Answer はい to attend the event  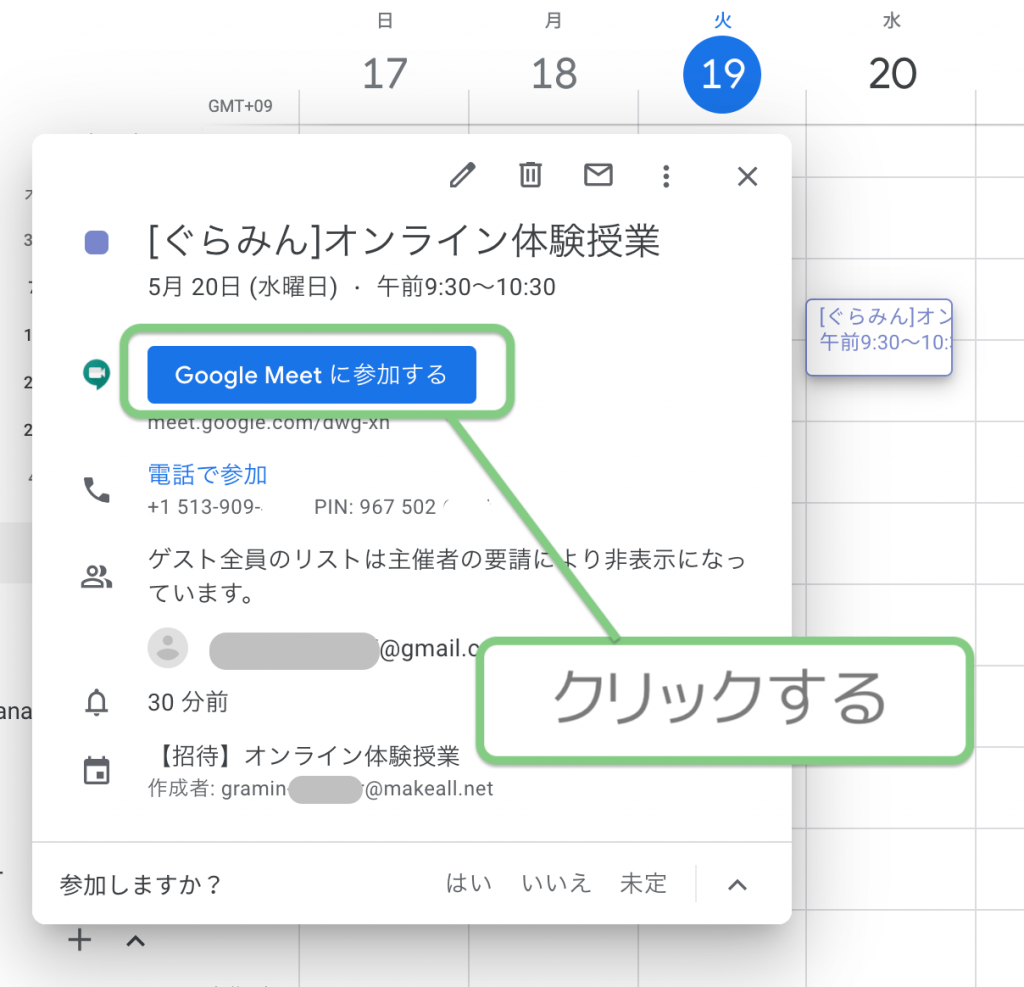[469, 884]
